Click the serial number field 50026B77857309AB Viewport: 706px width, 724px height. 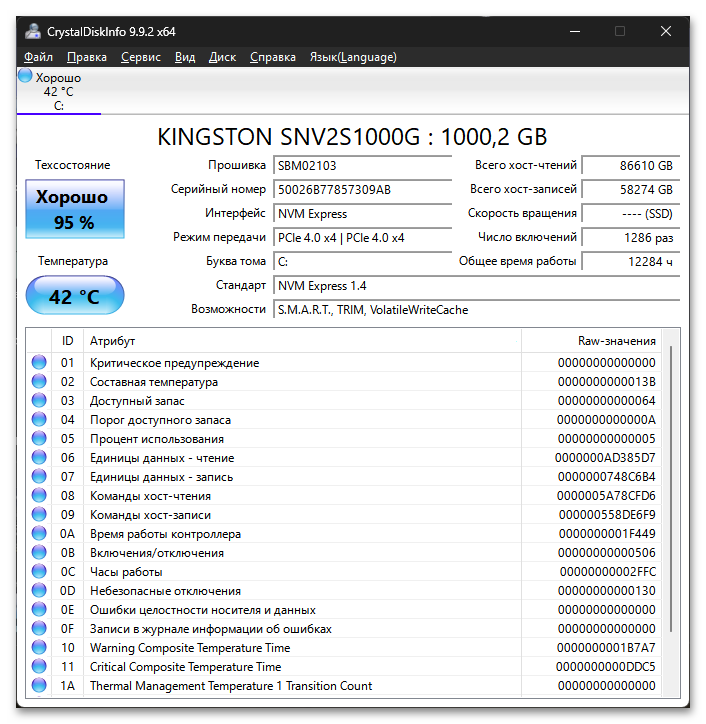362,190
